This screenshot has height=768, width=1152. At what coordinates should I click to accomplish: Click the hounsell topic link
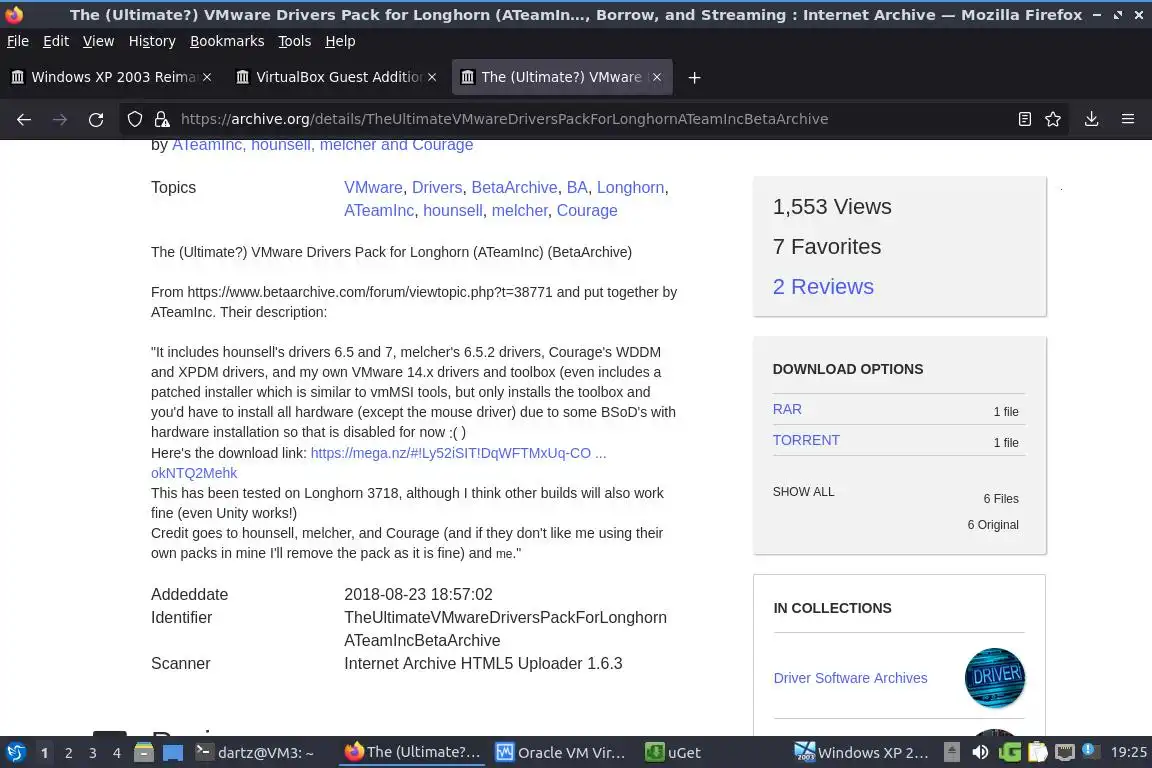[x=453, y=210]
